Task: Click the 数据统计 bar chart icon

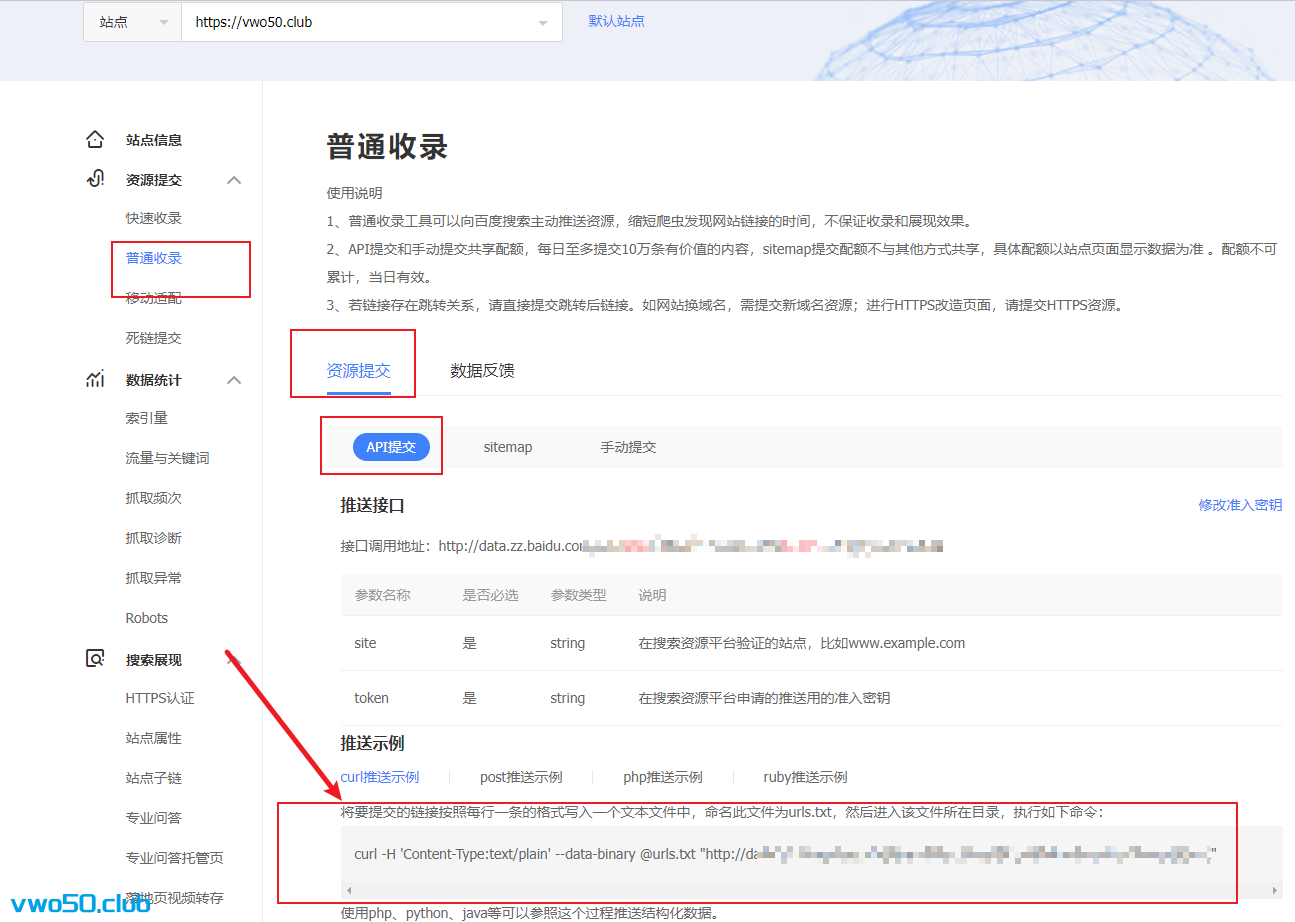Action: (95, 380)
